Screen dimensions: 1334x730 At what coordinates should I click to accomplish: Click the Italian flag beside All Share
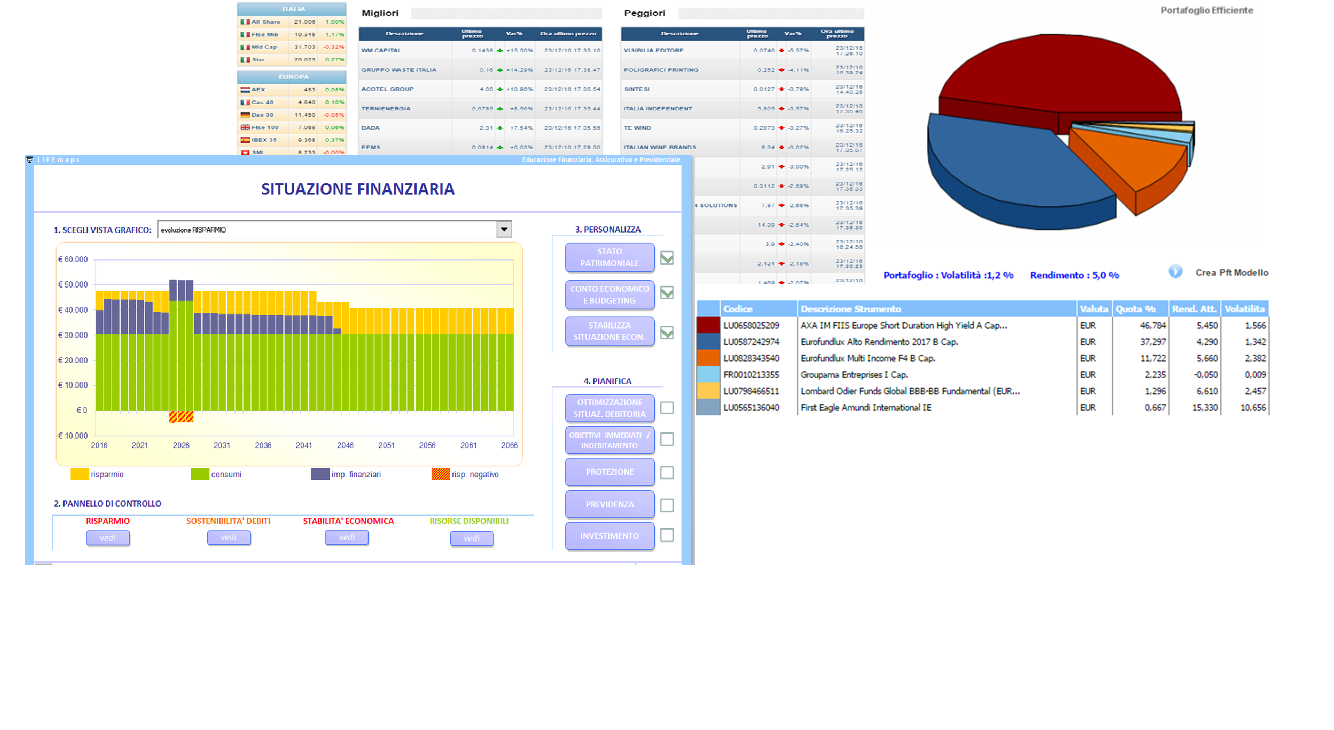click(245, 21)
